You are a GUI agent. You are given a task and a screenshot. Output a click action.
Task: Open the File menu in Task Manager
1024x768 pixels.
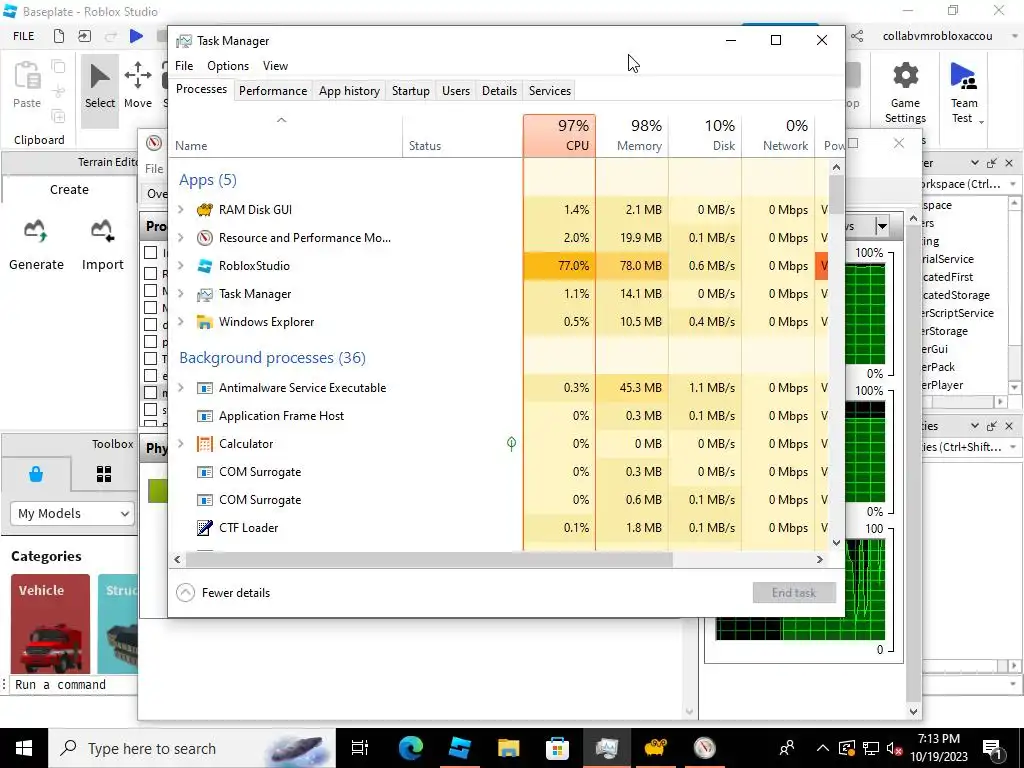tap(184, 66)
